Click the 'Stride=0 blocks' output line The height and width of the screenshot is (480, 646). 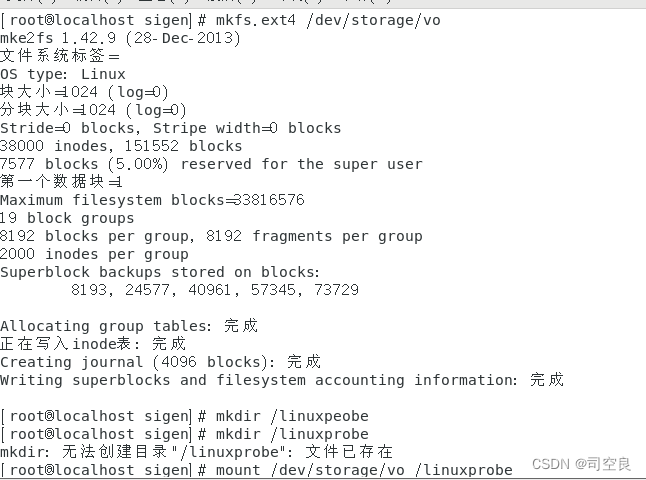[171, 129]
